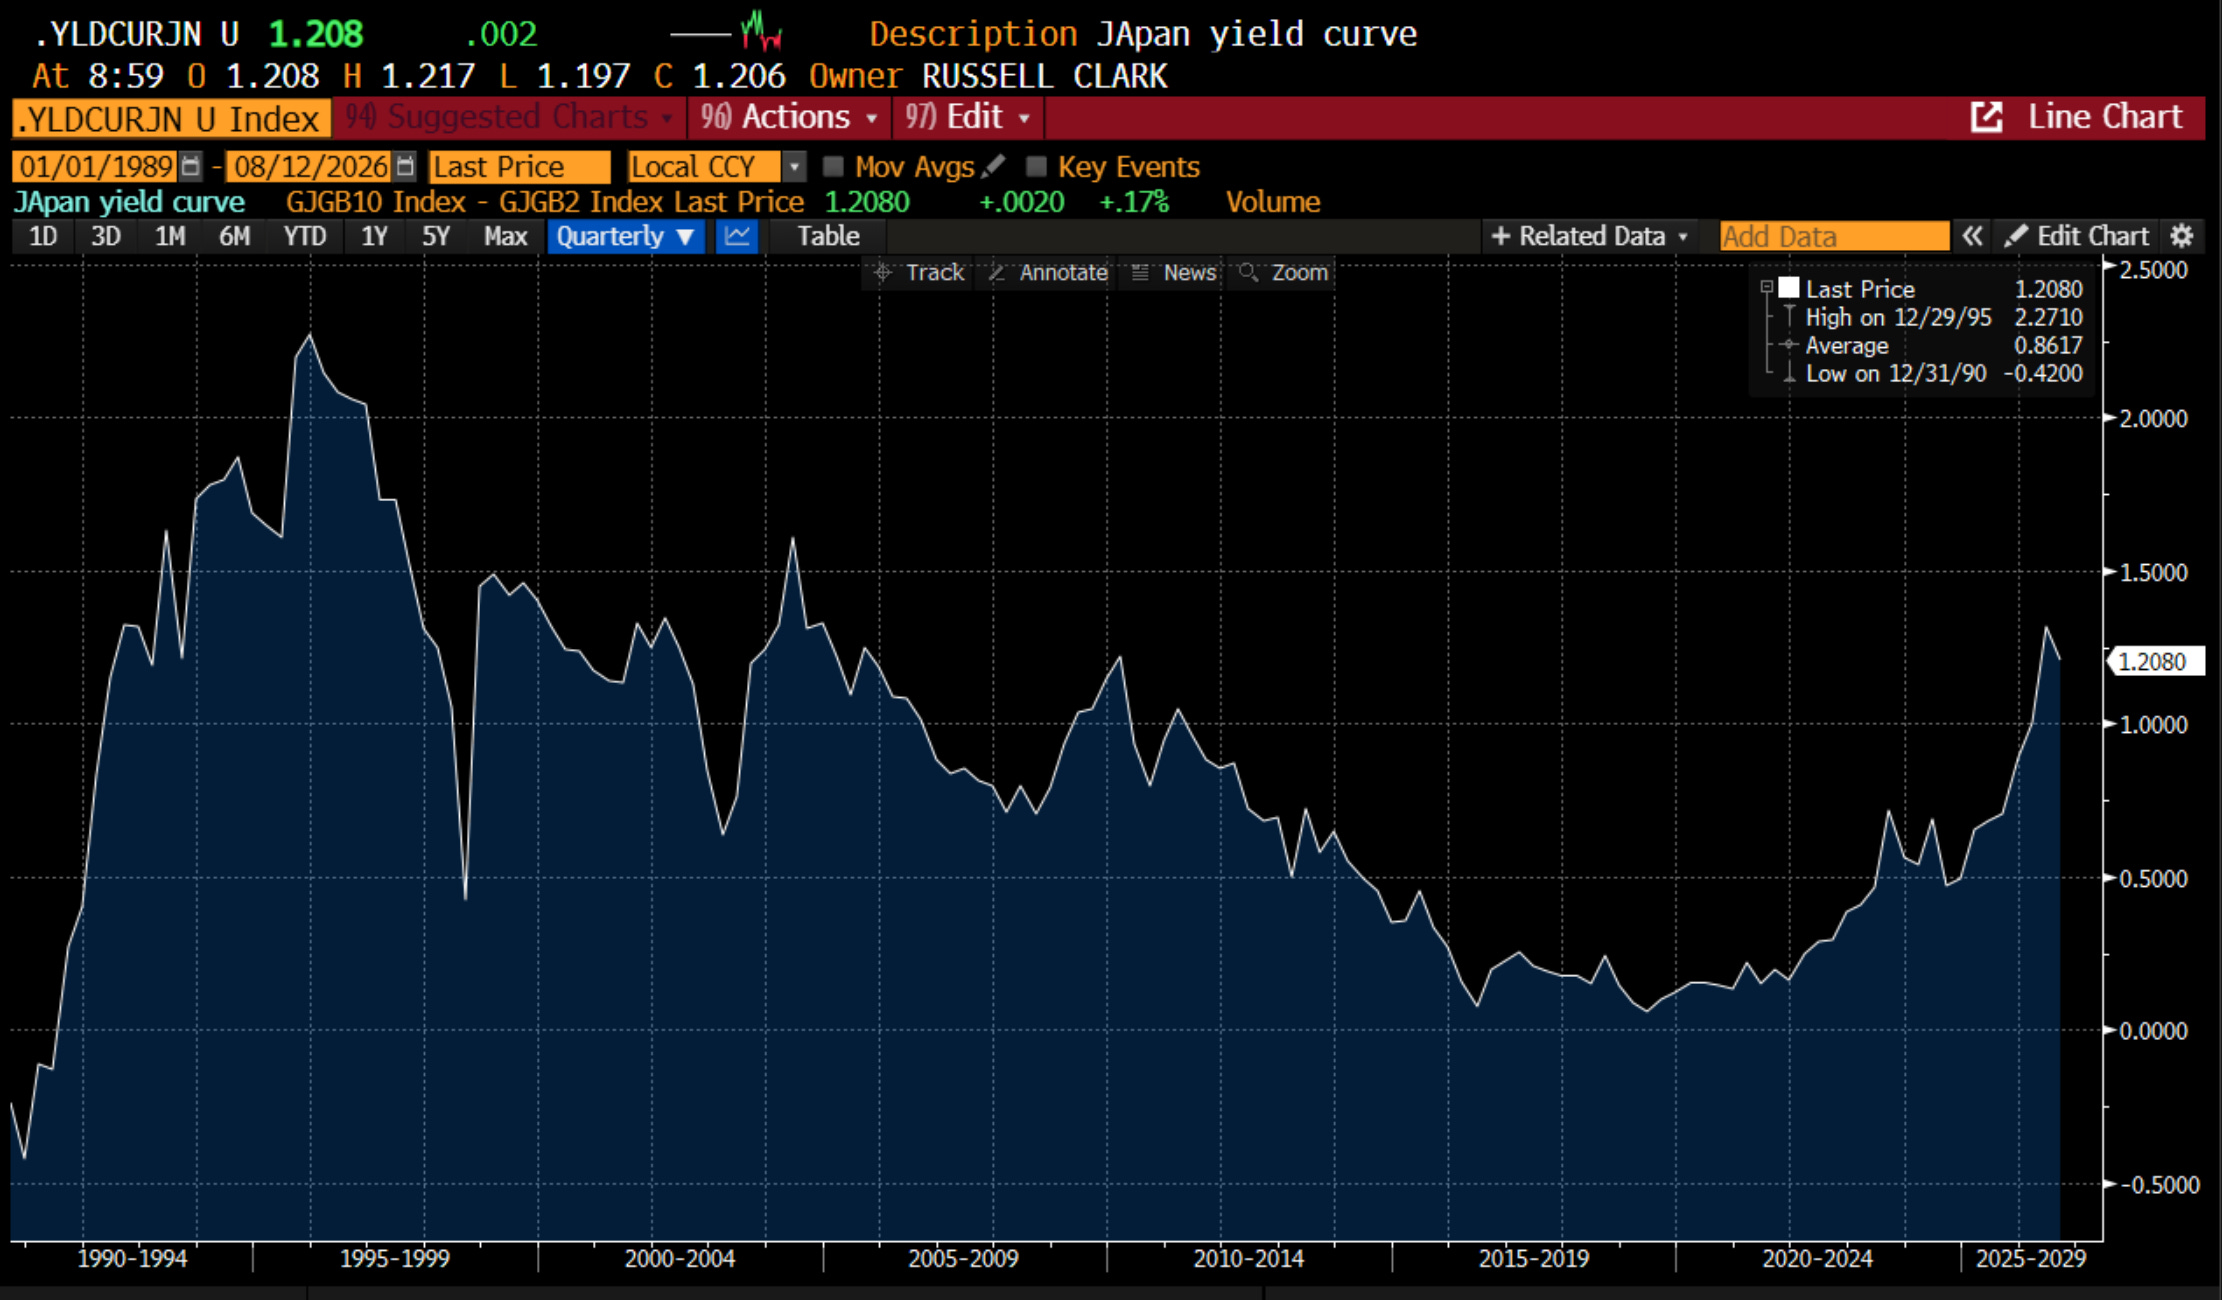
Task: Select the 6M range tab
Action: 234,236
